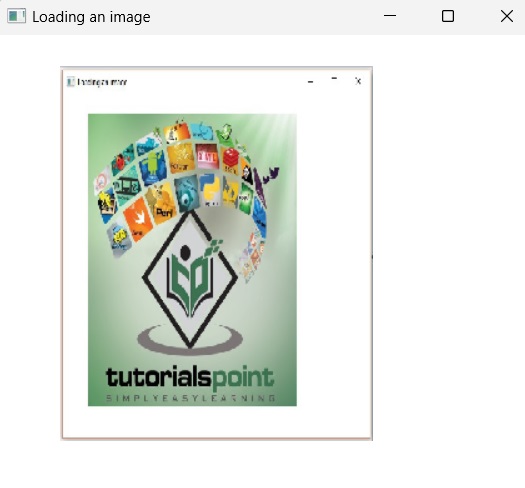Maximize the Loading an image window

point(448,16)
